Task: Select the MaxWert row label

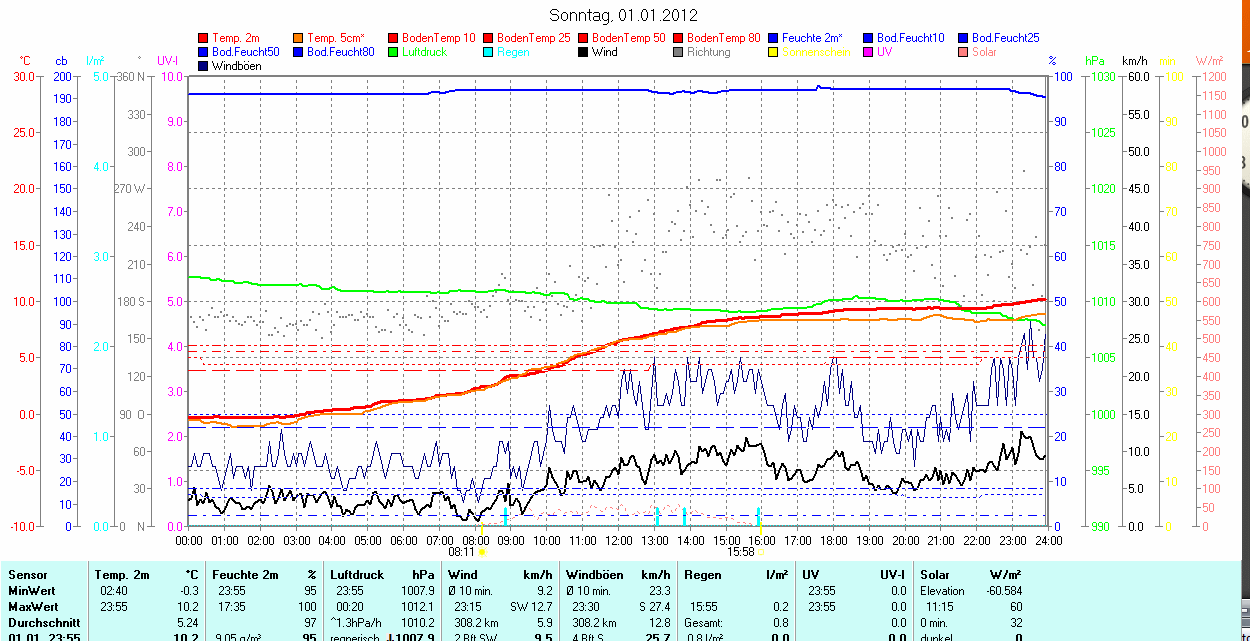Action: (x=34, y=607)
